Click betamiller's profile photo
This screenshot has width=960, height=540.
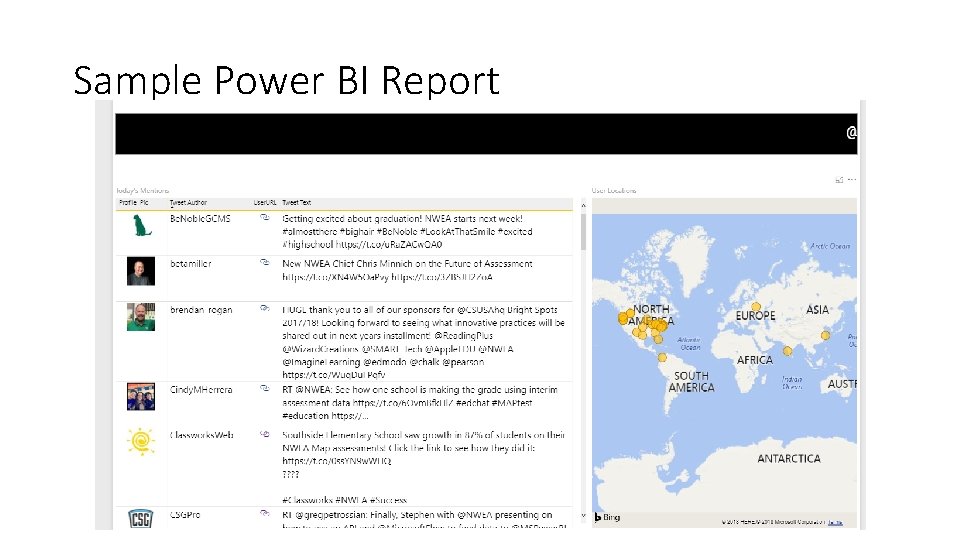coord(141,271)
